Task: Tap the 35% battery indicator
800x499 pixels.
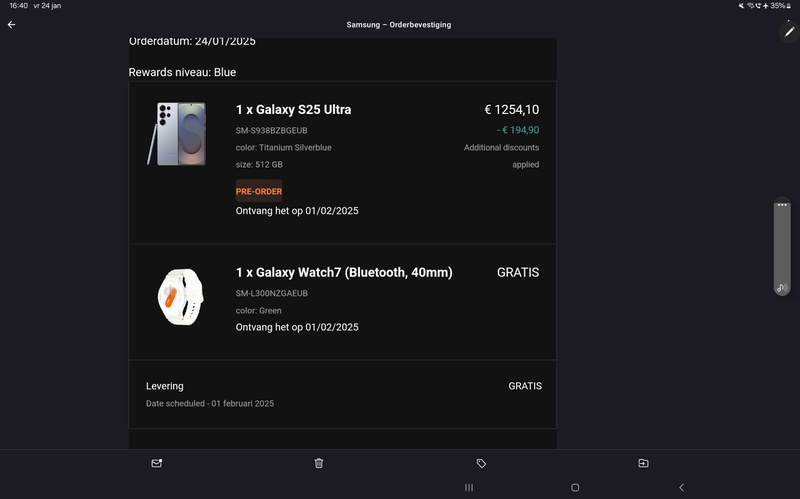Action: pyautogui.click(x=781, y=6)
